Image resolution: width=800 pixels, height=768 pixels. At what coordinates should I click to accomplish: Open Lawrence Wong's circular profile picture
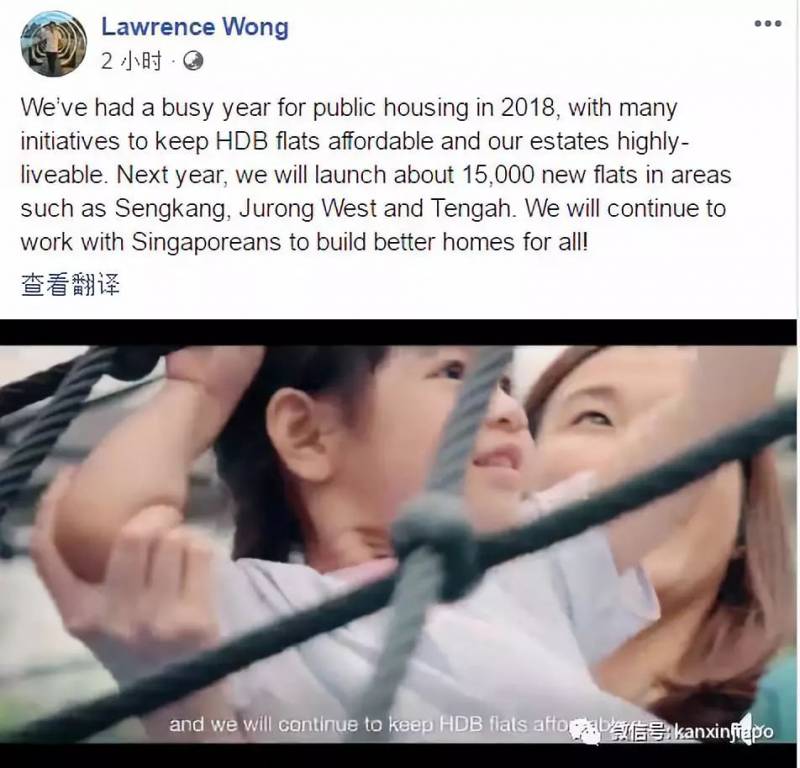[x=54, y=43]
